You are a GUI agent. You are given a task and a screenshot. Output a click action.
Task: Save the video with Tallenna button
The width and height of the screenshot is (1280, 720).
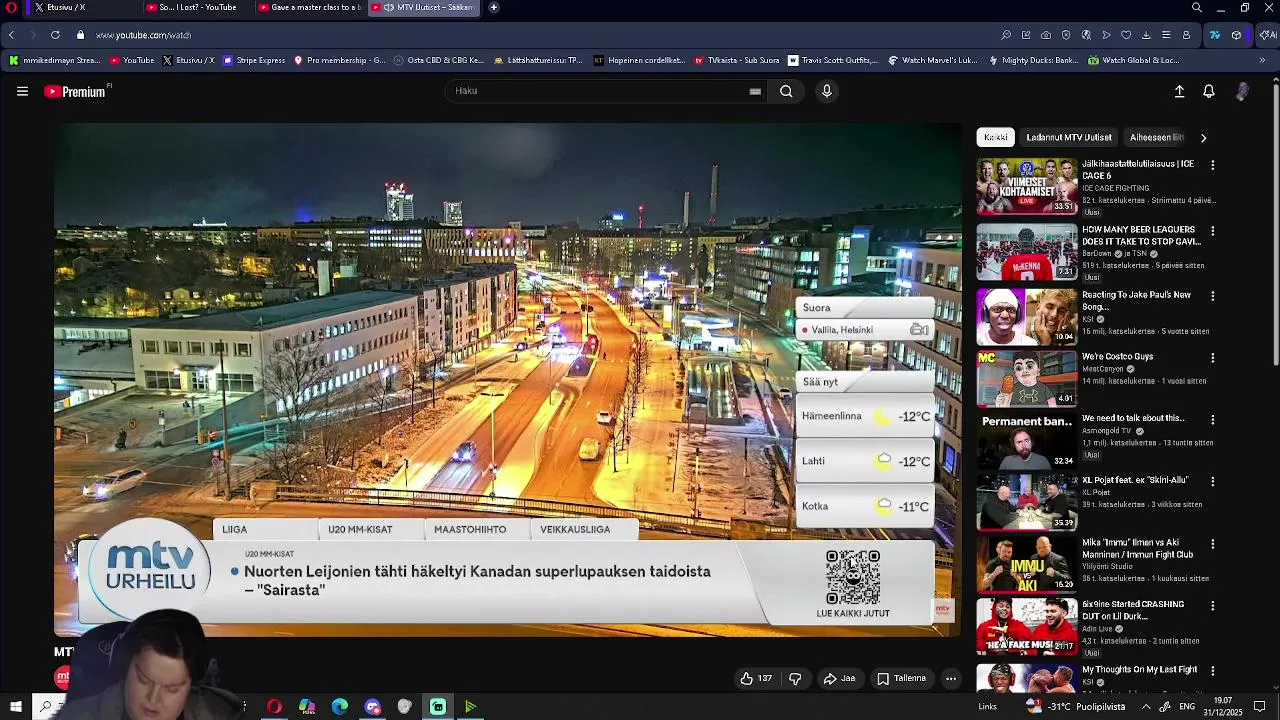coord(901,678)
